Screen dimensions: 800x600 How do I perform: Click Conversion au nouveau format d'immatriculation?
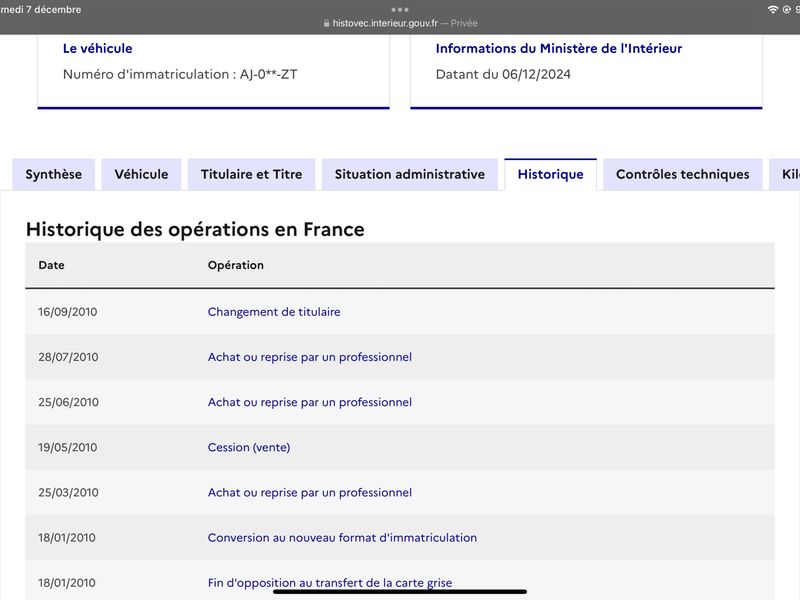coord(342,538)
